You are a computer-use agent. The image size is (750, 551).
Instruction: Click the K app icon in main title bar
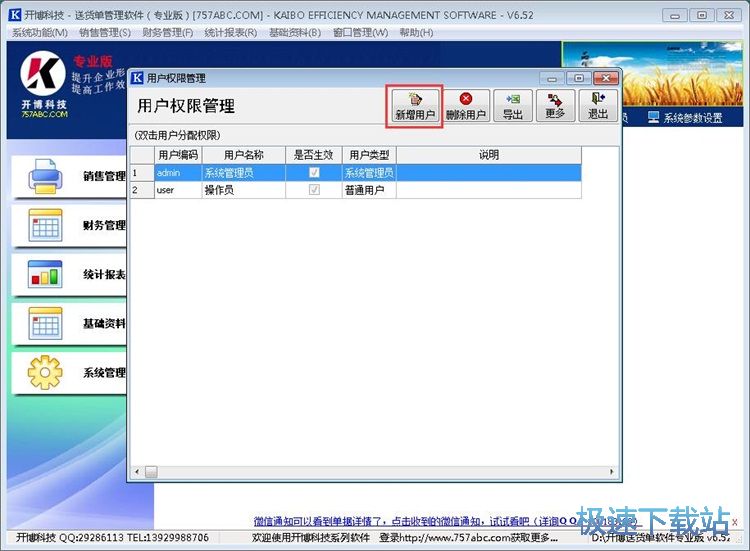point(15,15)
